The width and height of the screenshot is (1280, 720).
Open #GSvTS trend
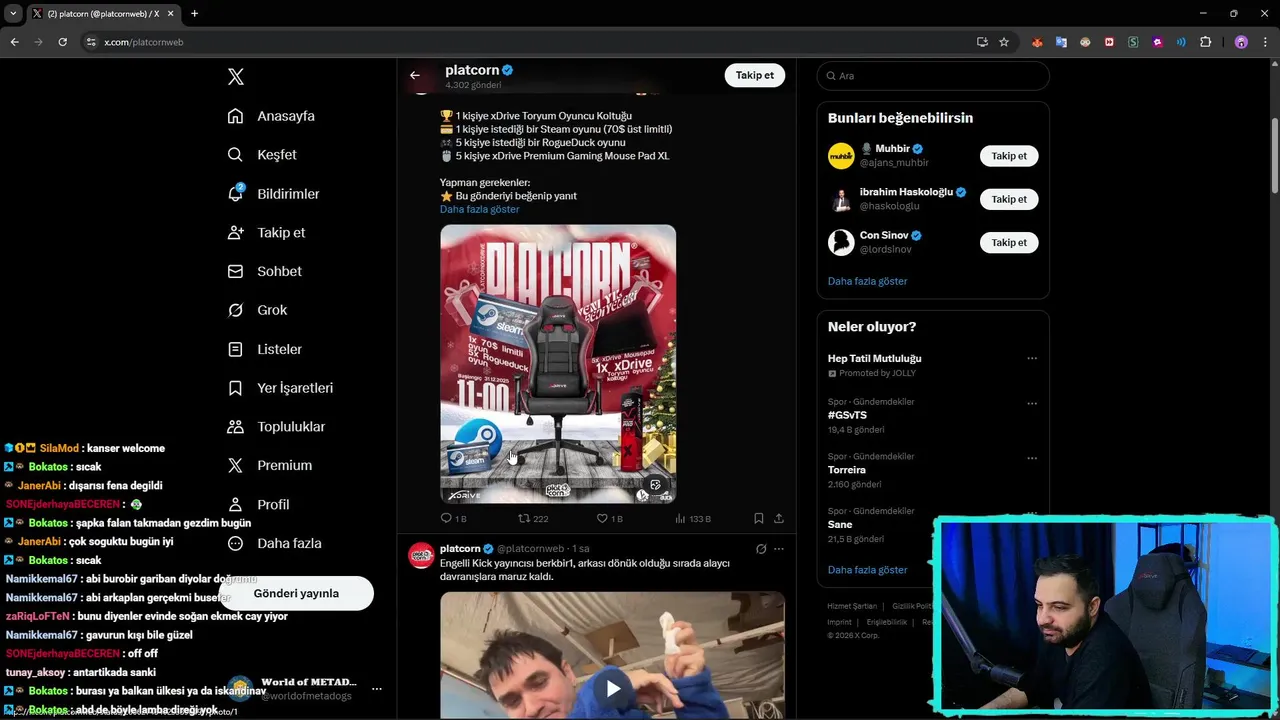pos(847,415)
